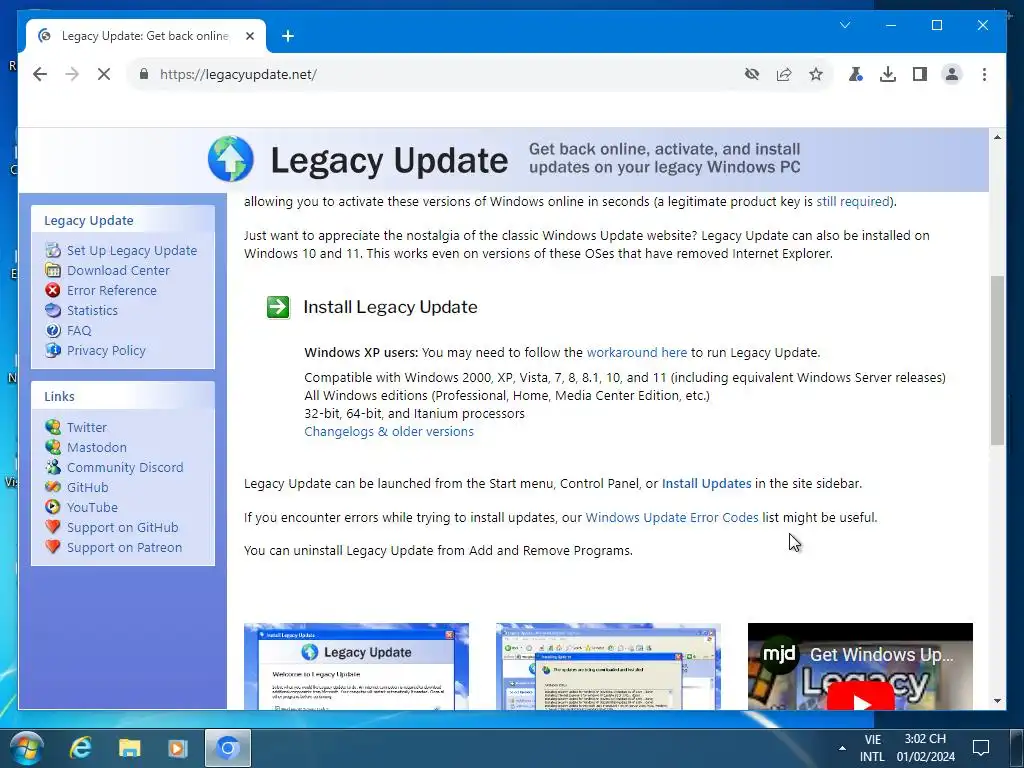Screen dimensions: 1024x768
Task: Open Privacy Policy in sidebar
Action: [x=106, y=351]
